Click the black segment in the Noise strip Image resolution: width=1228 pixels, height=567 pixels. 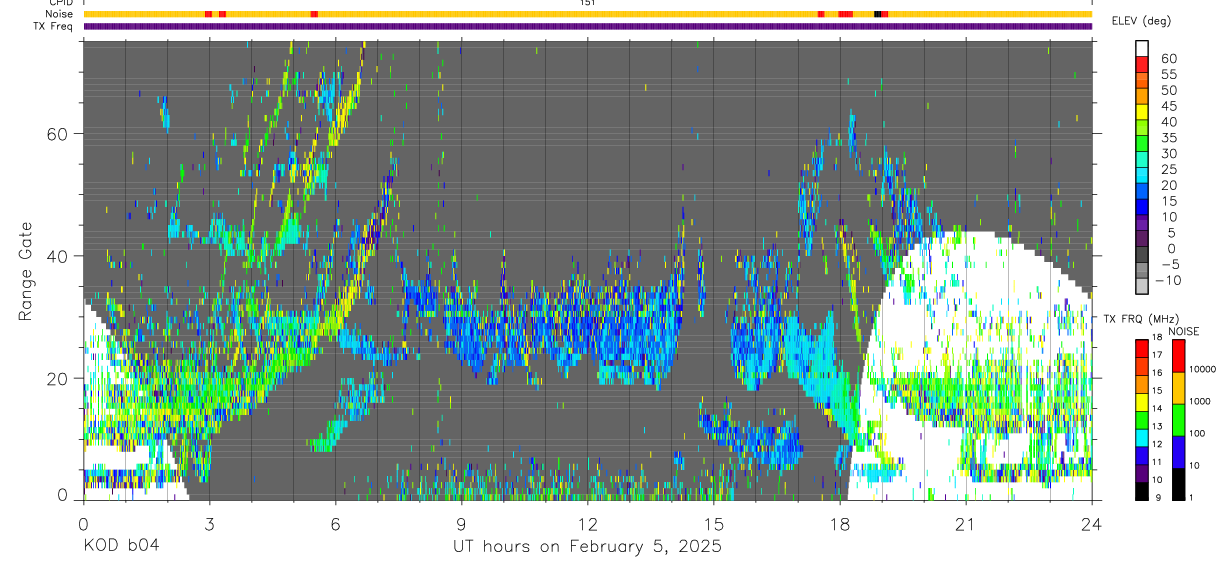pos(877,14)
